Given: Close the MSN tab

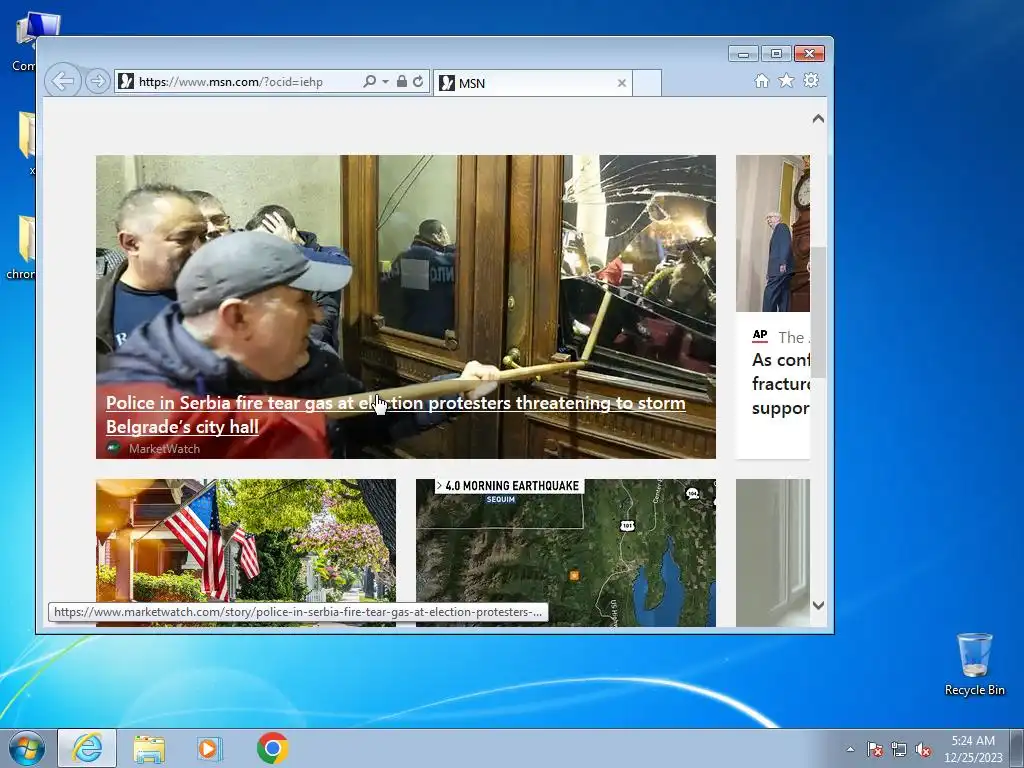Looking at the screenshot, I should 622,83.
